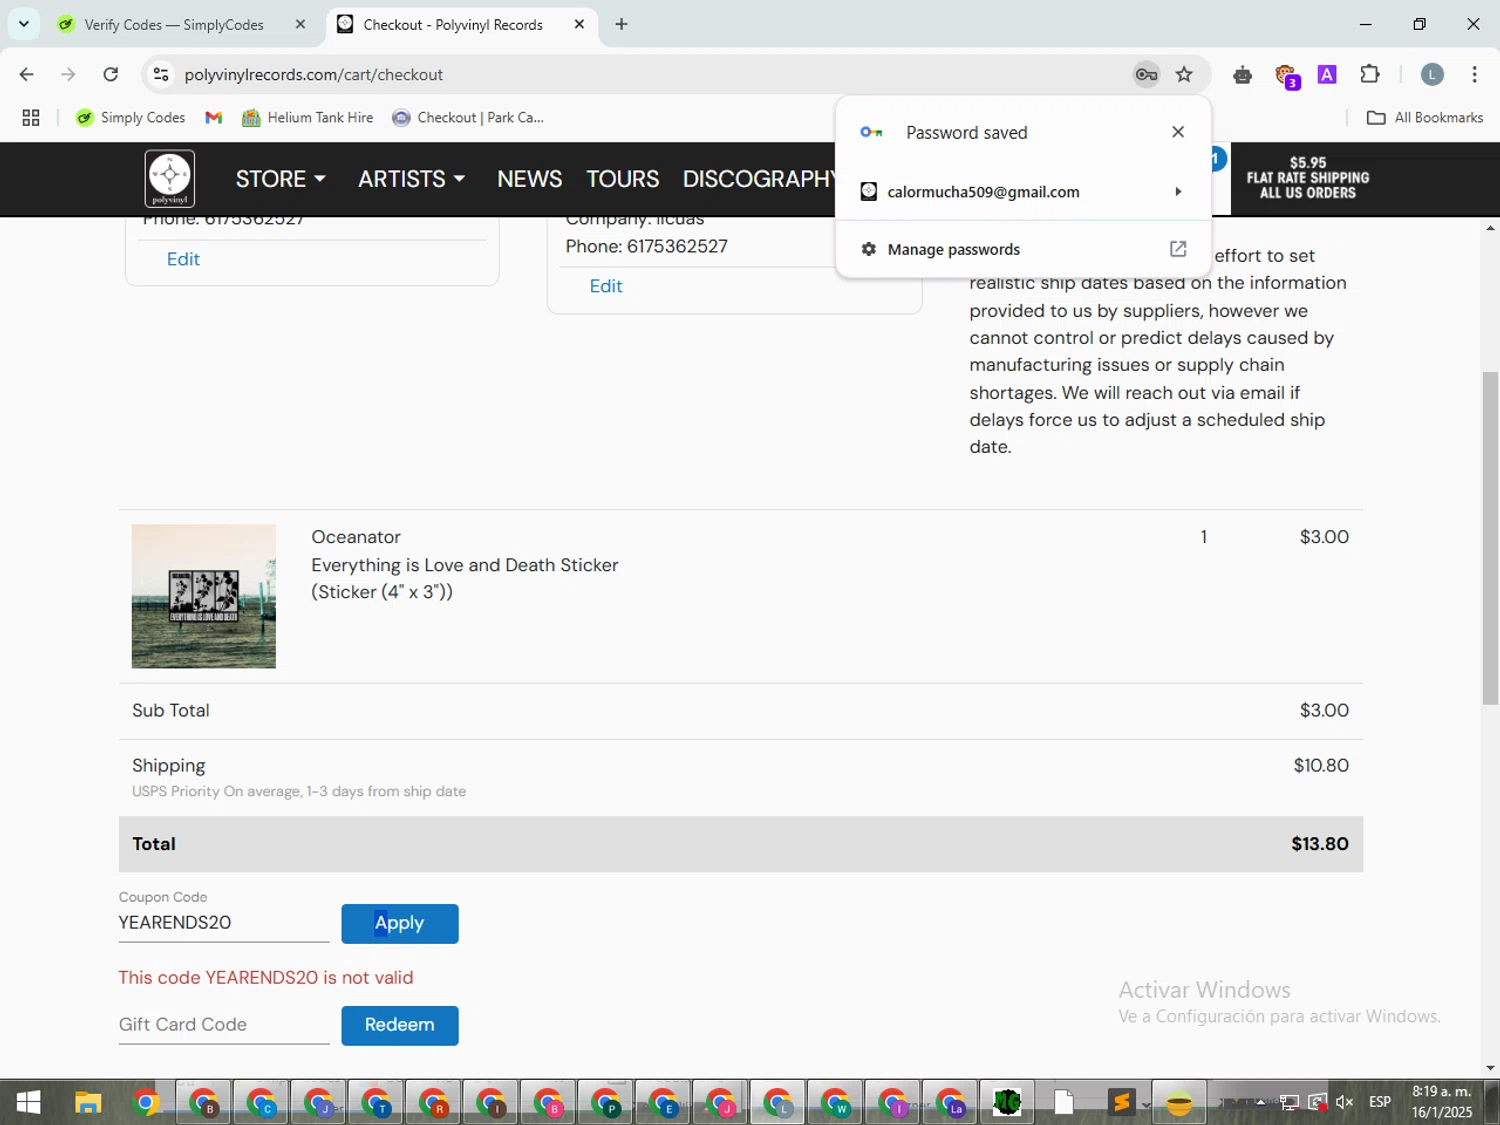Open a new browser tab
1500x1125 pixels.
point(621,24)
